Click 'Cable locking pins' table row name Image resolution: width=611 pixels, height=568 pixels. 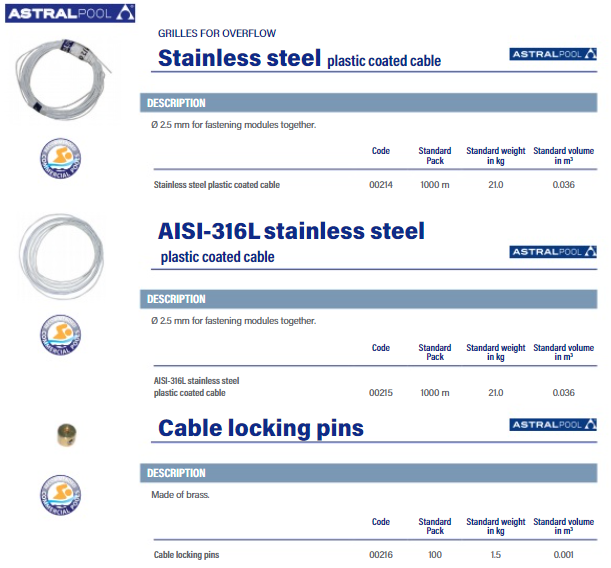pos(186,555)
